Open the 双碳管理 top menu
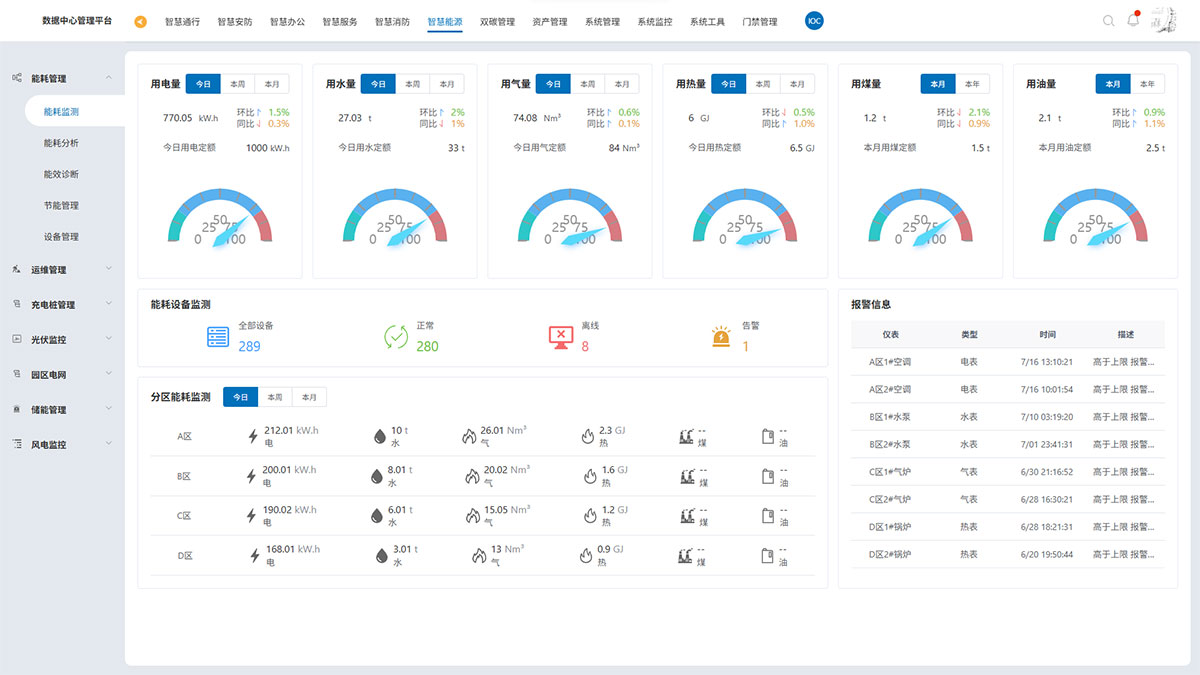Image resolution: width=1200 pixels, height=675 pixels. coord(497,22)
